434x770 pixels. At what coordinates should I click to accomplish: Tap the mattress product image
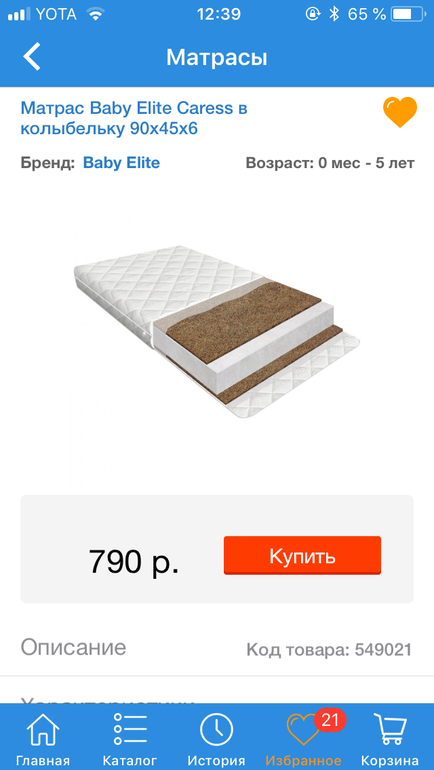[x=217, y=333]
